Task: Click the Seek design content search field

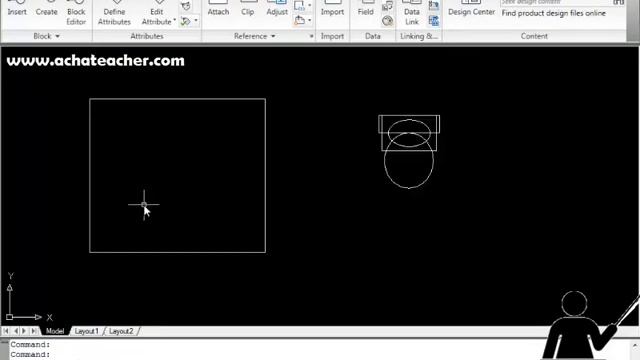Action: tap(557, 2)
